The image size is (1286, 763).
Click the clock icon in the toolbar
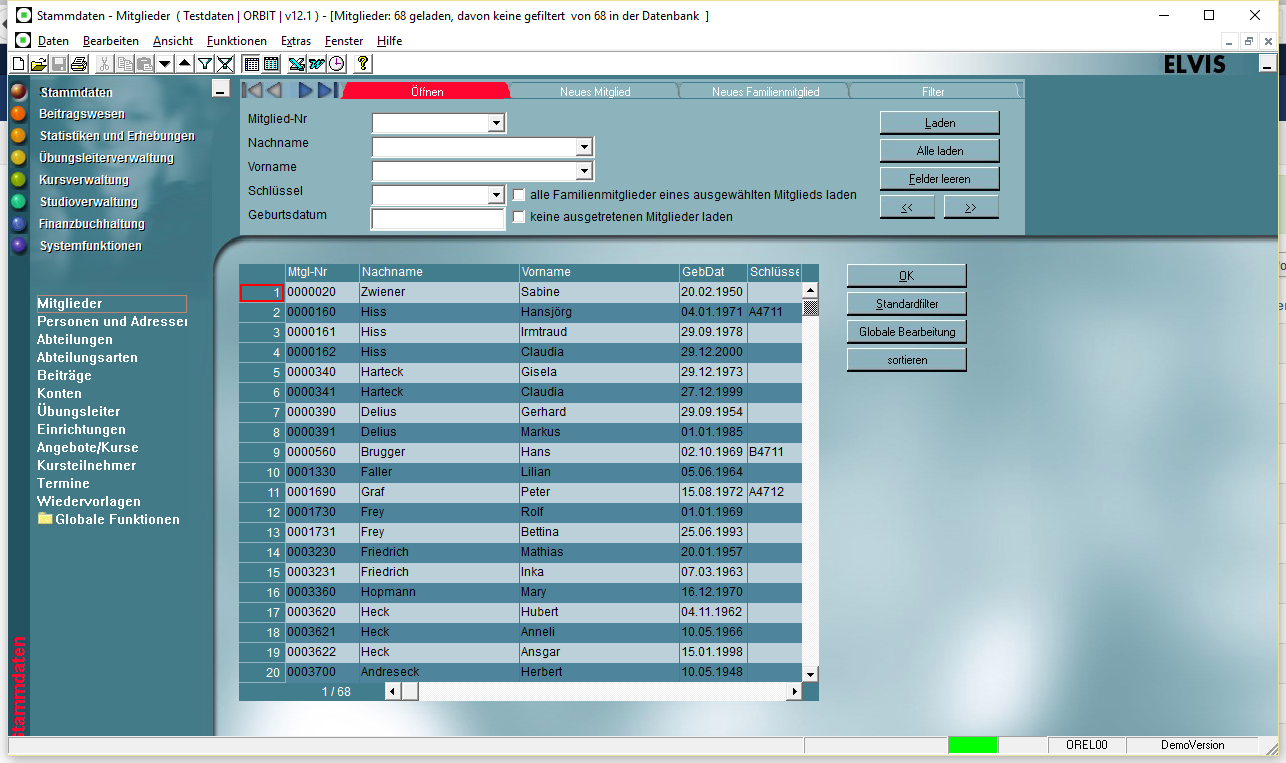pyautogui.click(x=339, y=63)
